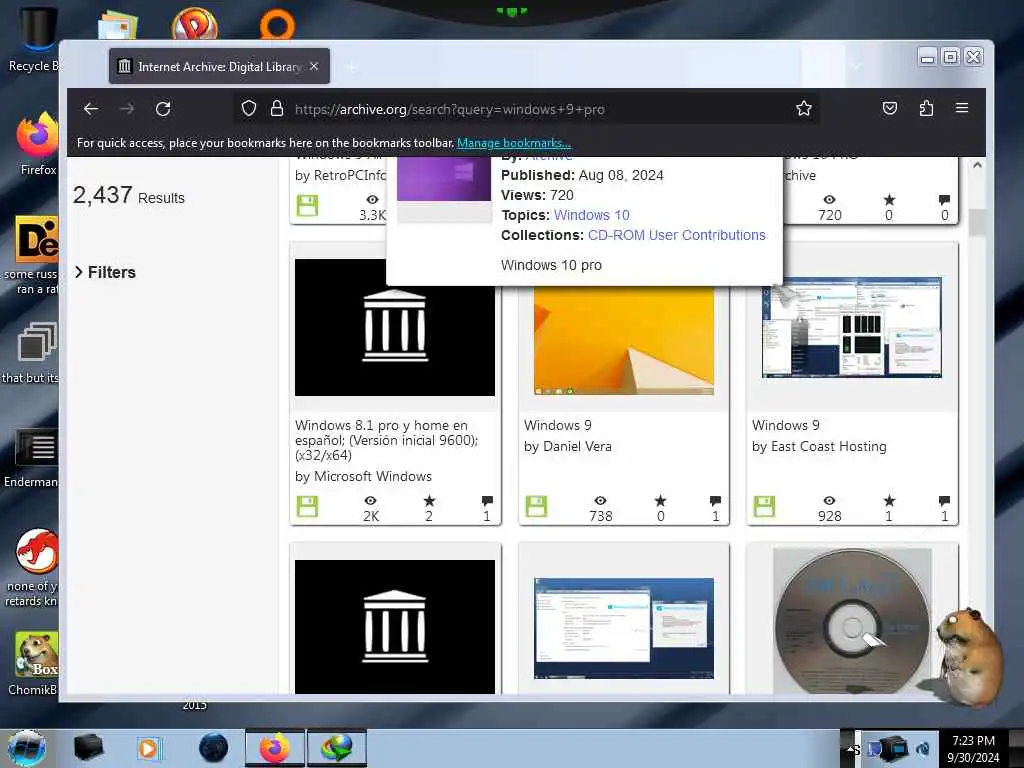The height and width of the screenshot is (768, 1024).
Task: Click the 2,437 Results count text
Action: tap(129, 195)
